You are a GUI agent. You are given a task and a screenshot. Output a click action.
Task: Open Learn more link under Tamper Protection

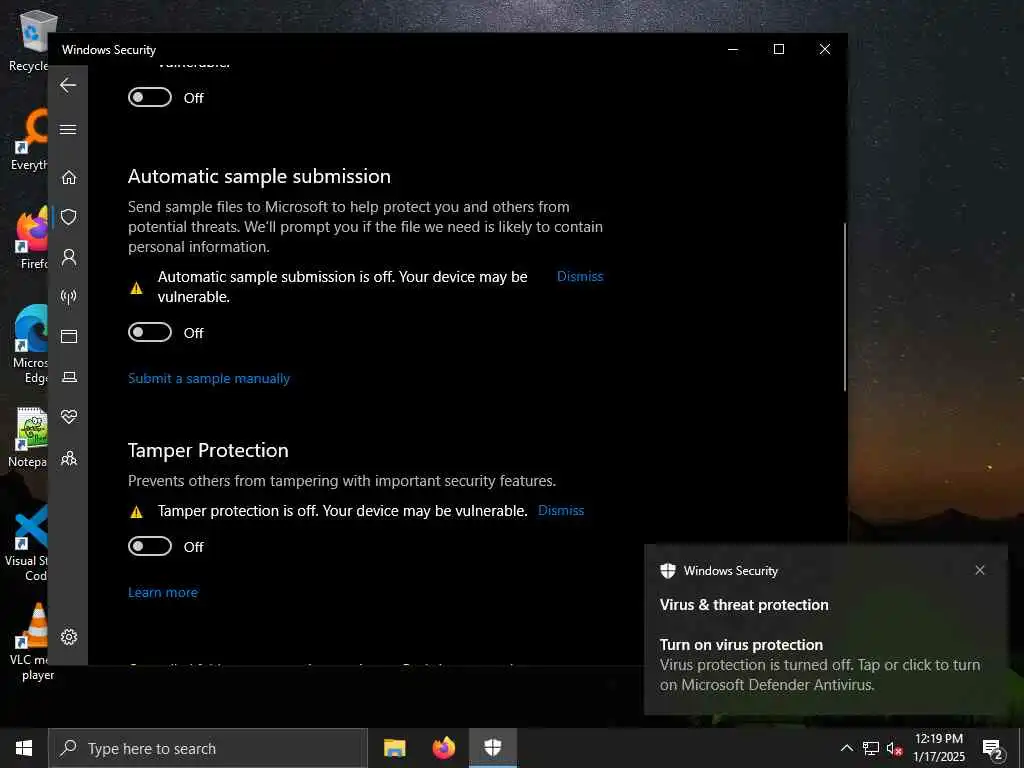[163, 592]
